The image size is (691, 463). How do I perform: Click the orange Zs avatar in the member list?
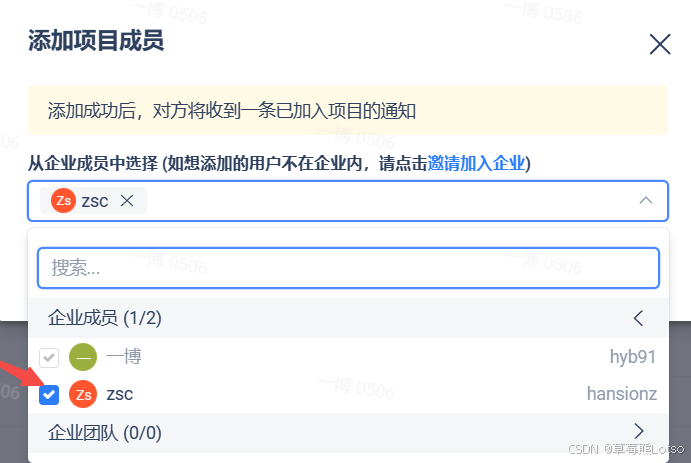click(x=83, y=394)
